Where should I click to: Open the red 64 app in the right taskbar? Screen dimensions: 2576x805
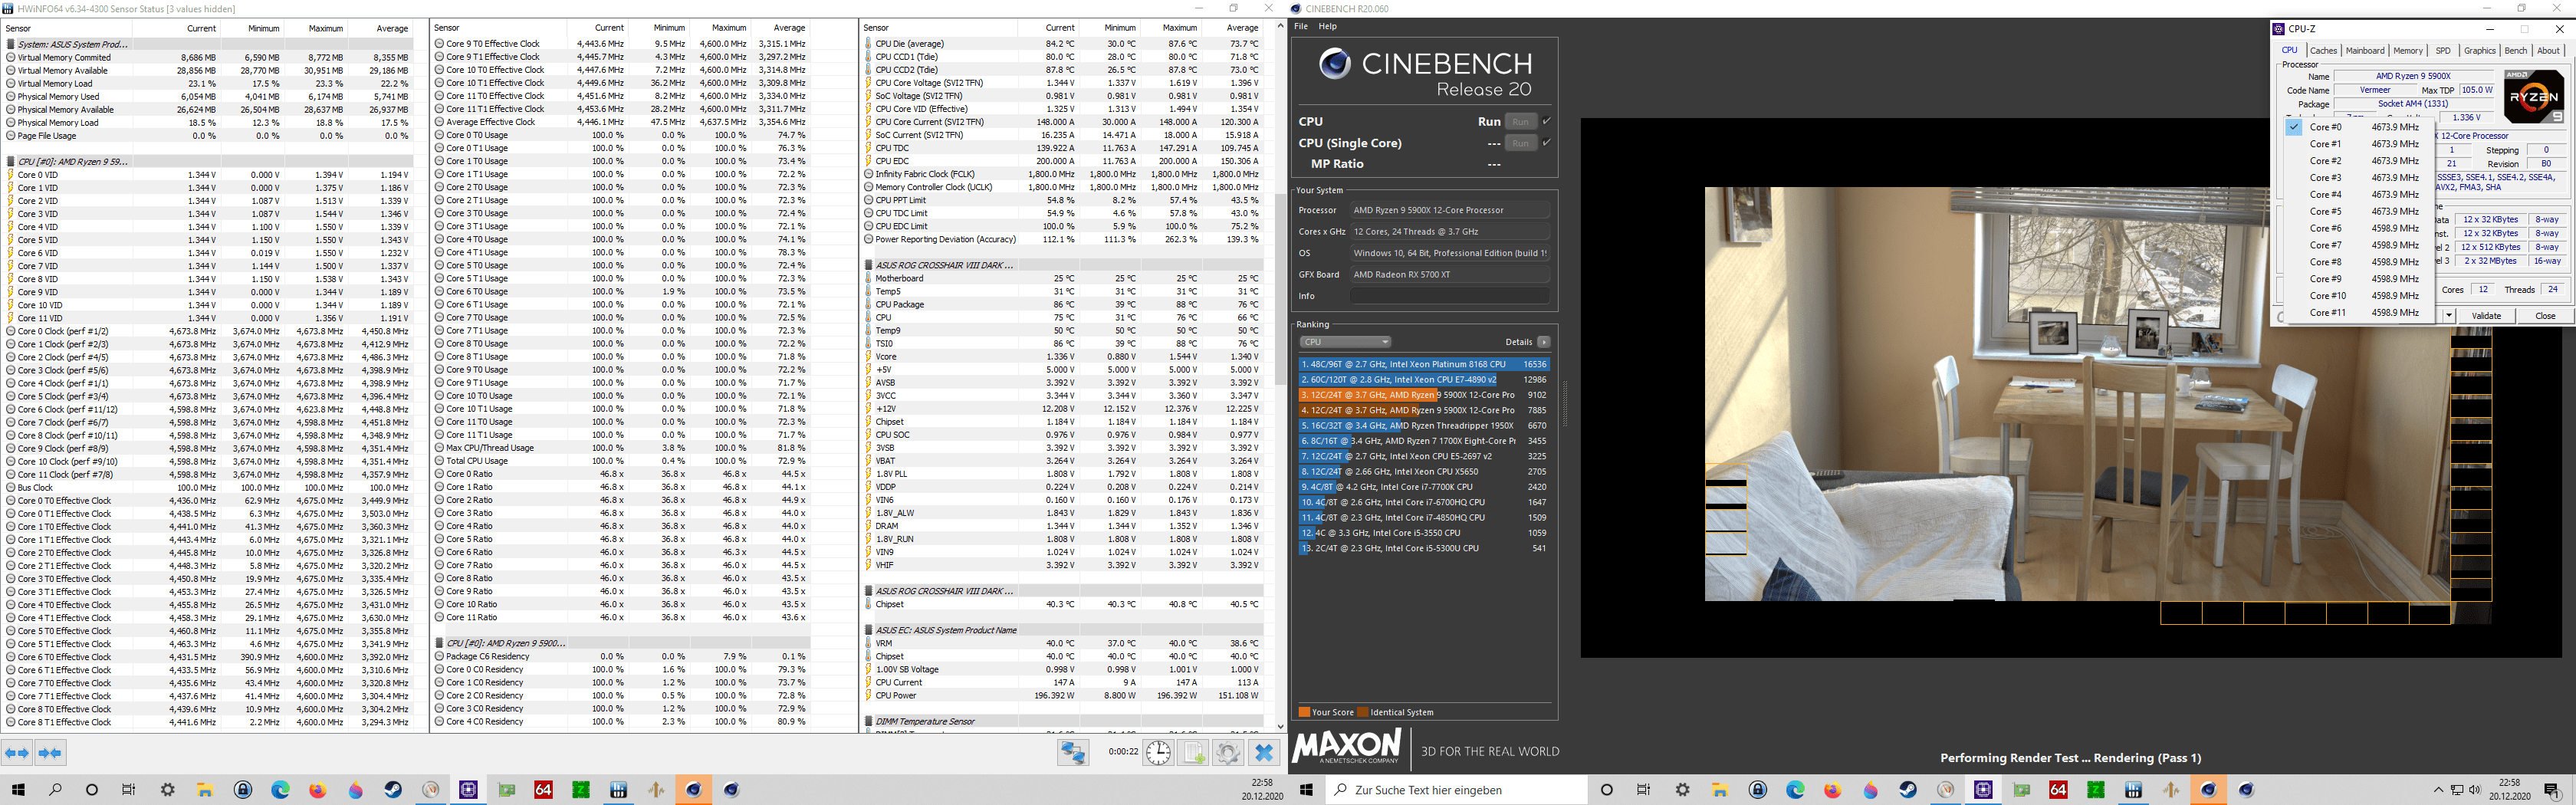point(2058,790)
